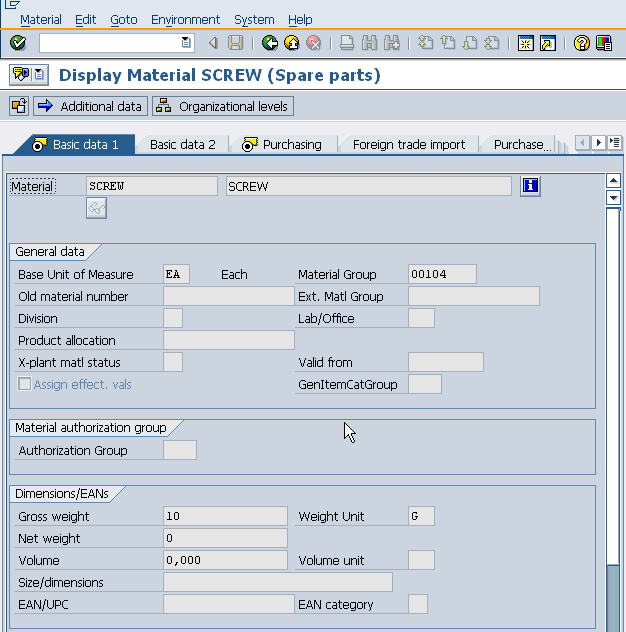Click the Display/Change toggle icon beside title

20,75
